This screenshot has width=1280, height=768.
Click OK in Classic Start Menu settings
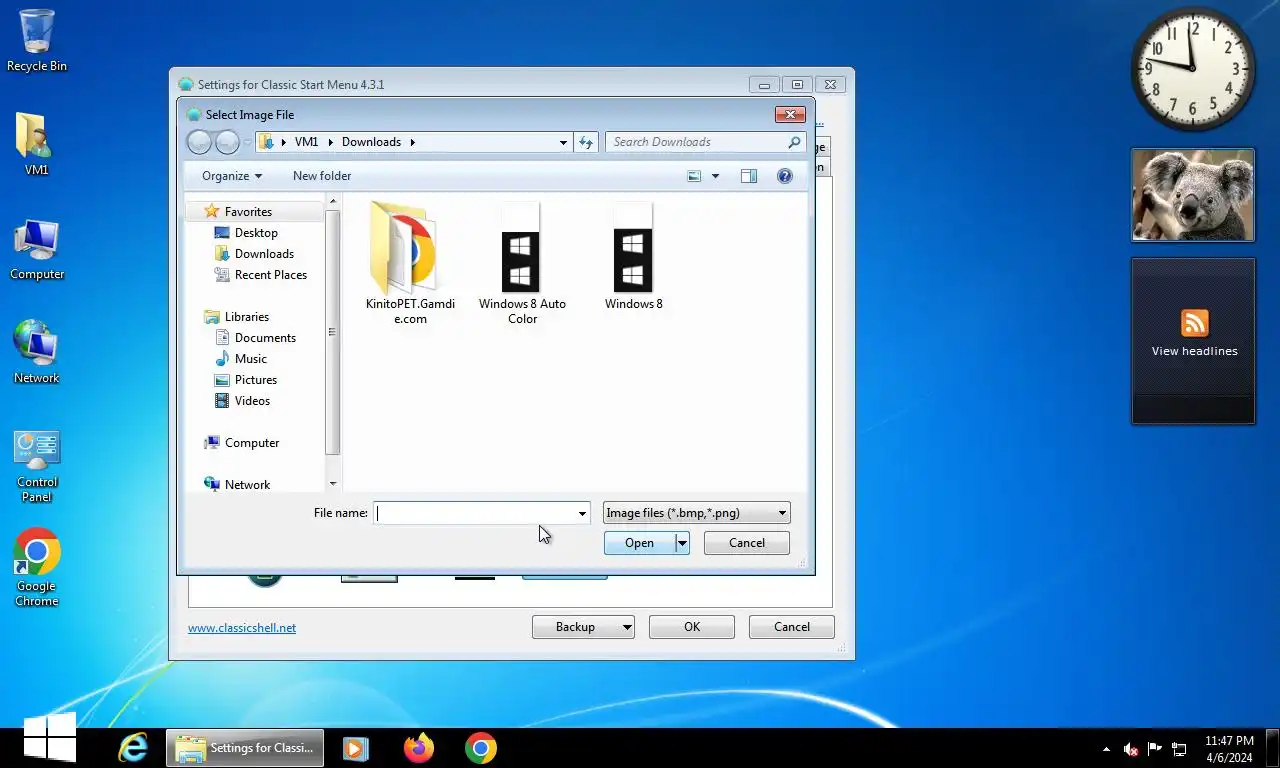(692, 627)
